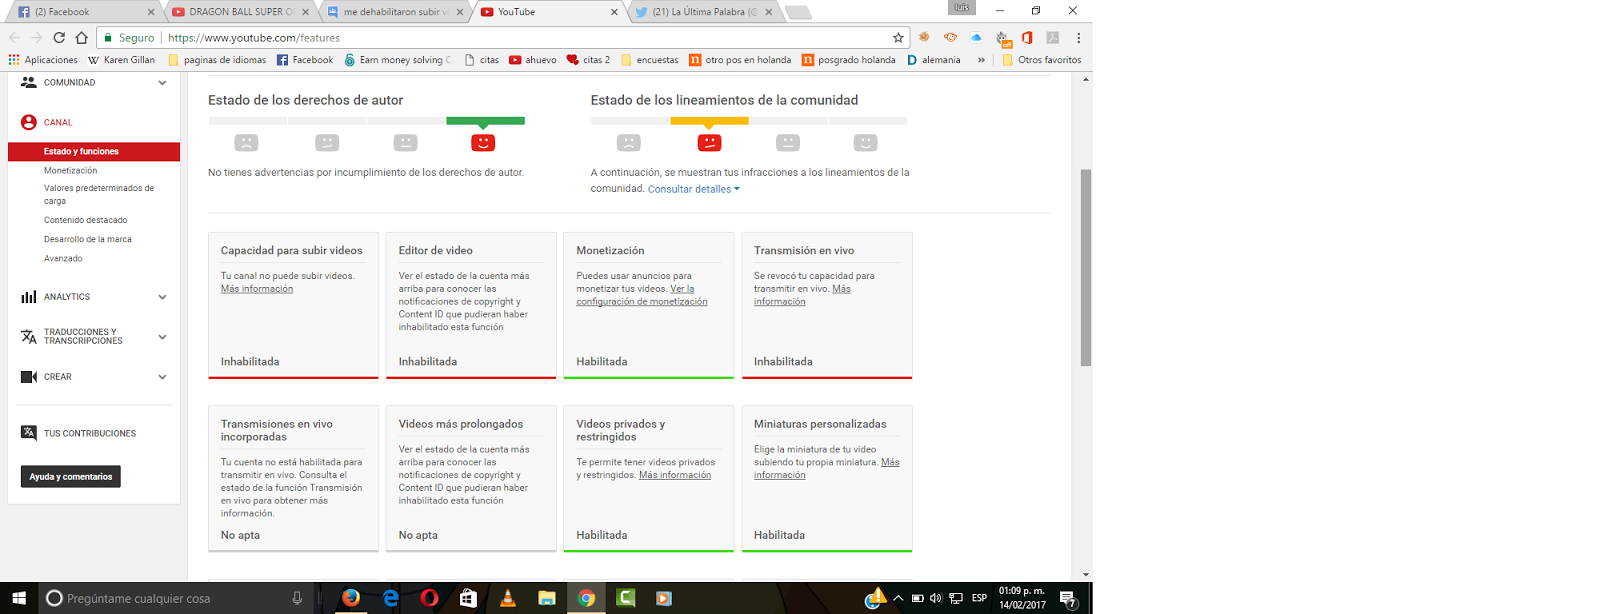The height and width of the screenshot is (614, 1600).
Task: Open VLC media player from taskbar
Action: (x=508, y=598)
